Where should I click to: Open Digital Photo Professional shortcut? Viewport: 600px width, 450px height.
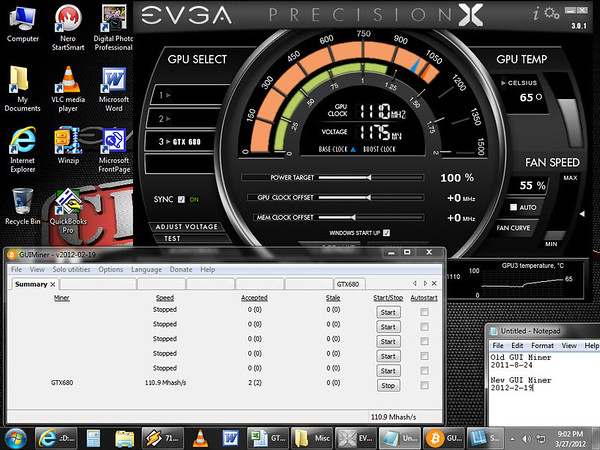[x=114, y=27]
